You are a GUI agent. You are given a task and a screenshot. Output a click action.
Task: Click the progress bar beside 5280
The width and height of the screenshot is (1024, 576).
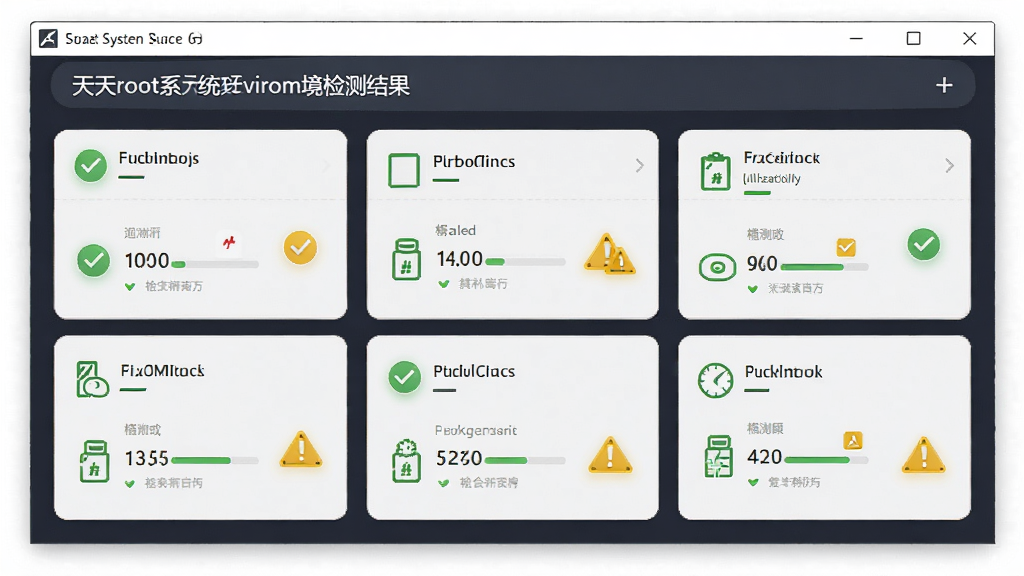(525, 460)
